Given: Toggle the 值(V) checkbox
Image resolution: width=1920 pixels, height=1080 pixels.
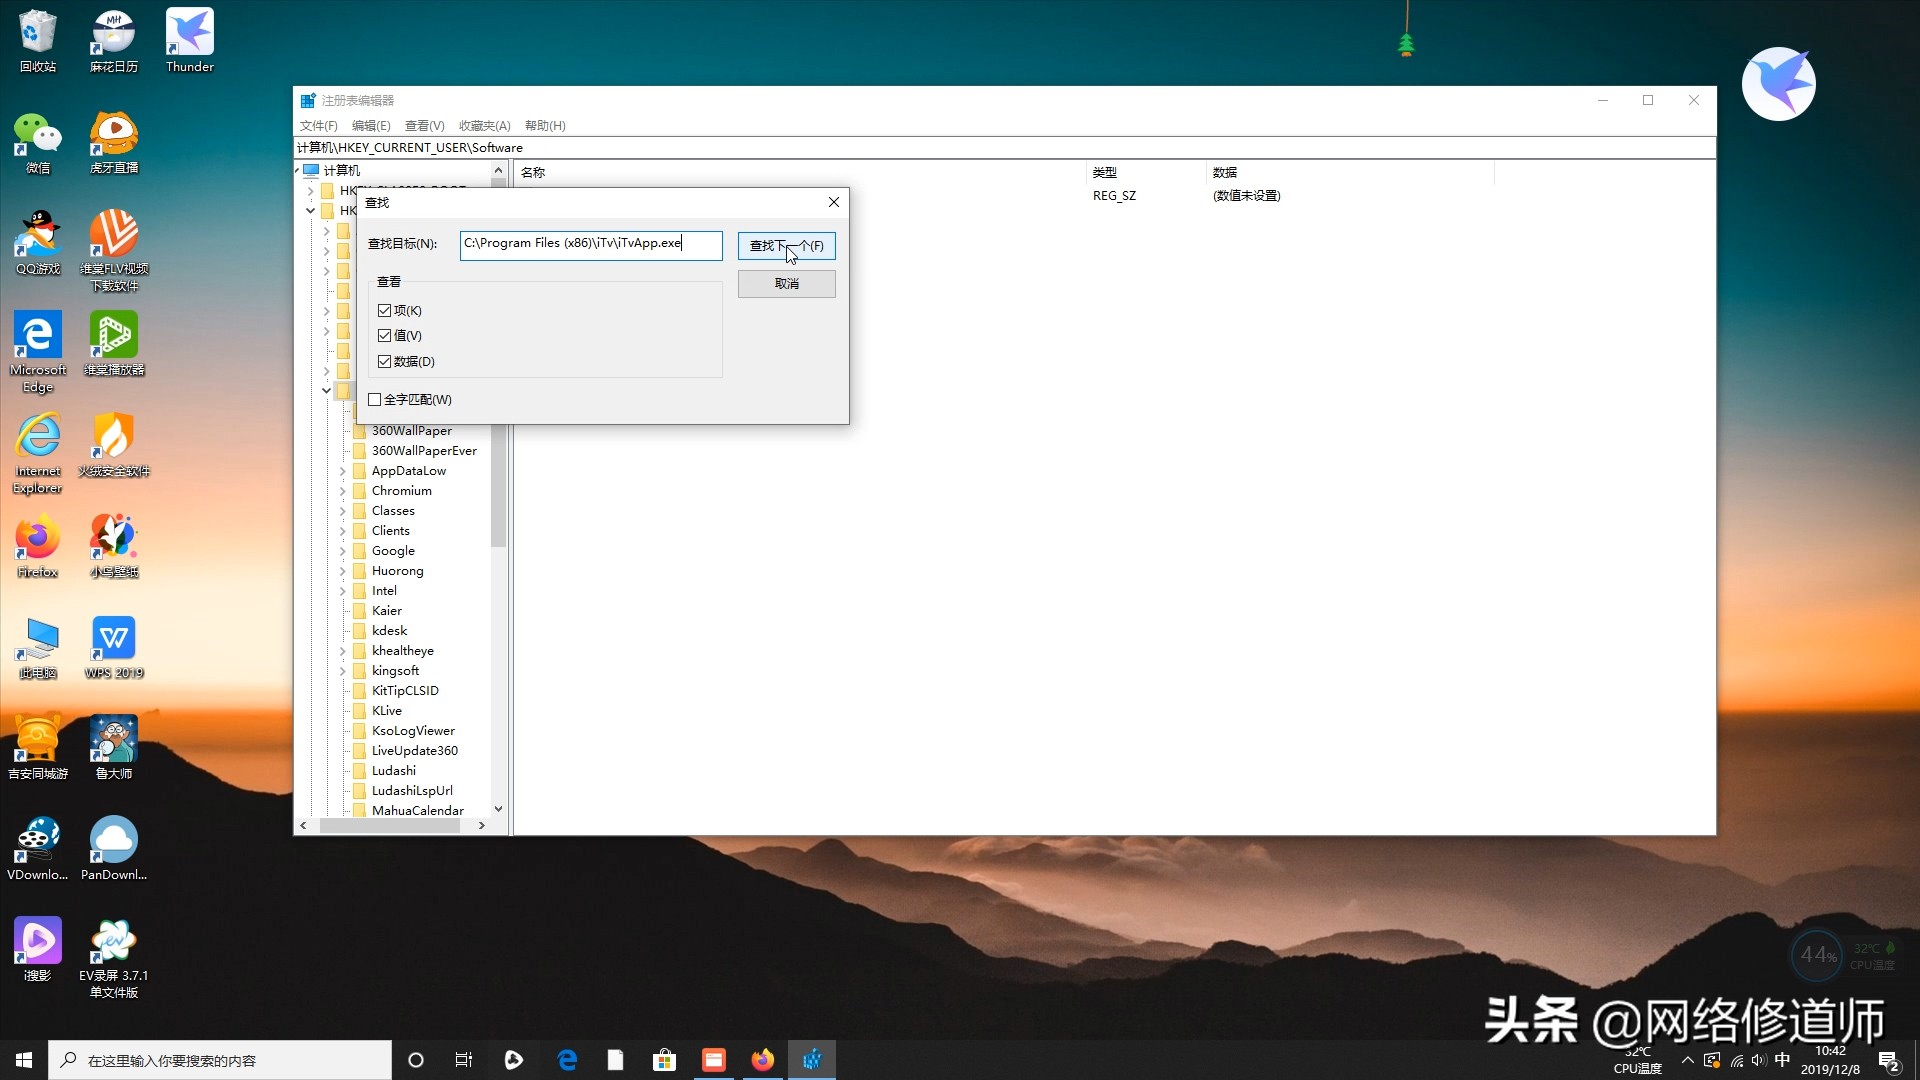Looking at the screenshot, I should pos(386,335).
